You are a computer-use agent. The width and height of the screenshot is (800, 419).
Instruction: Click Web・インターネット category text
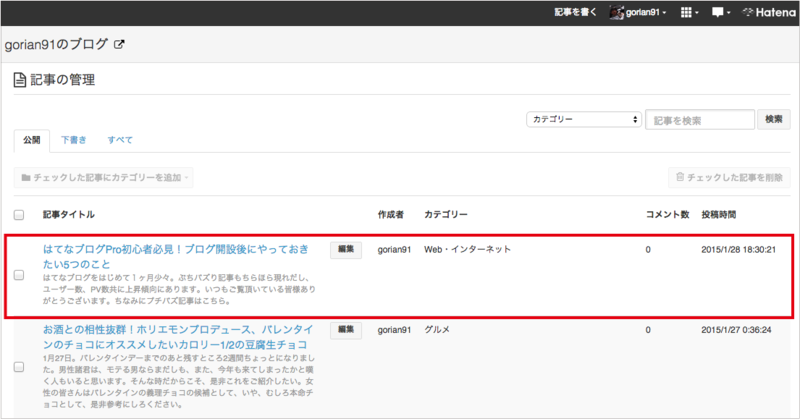click(467, 250)
